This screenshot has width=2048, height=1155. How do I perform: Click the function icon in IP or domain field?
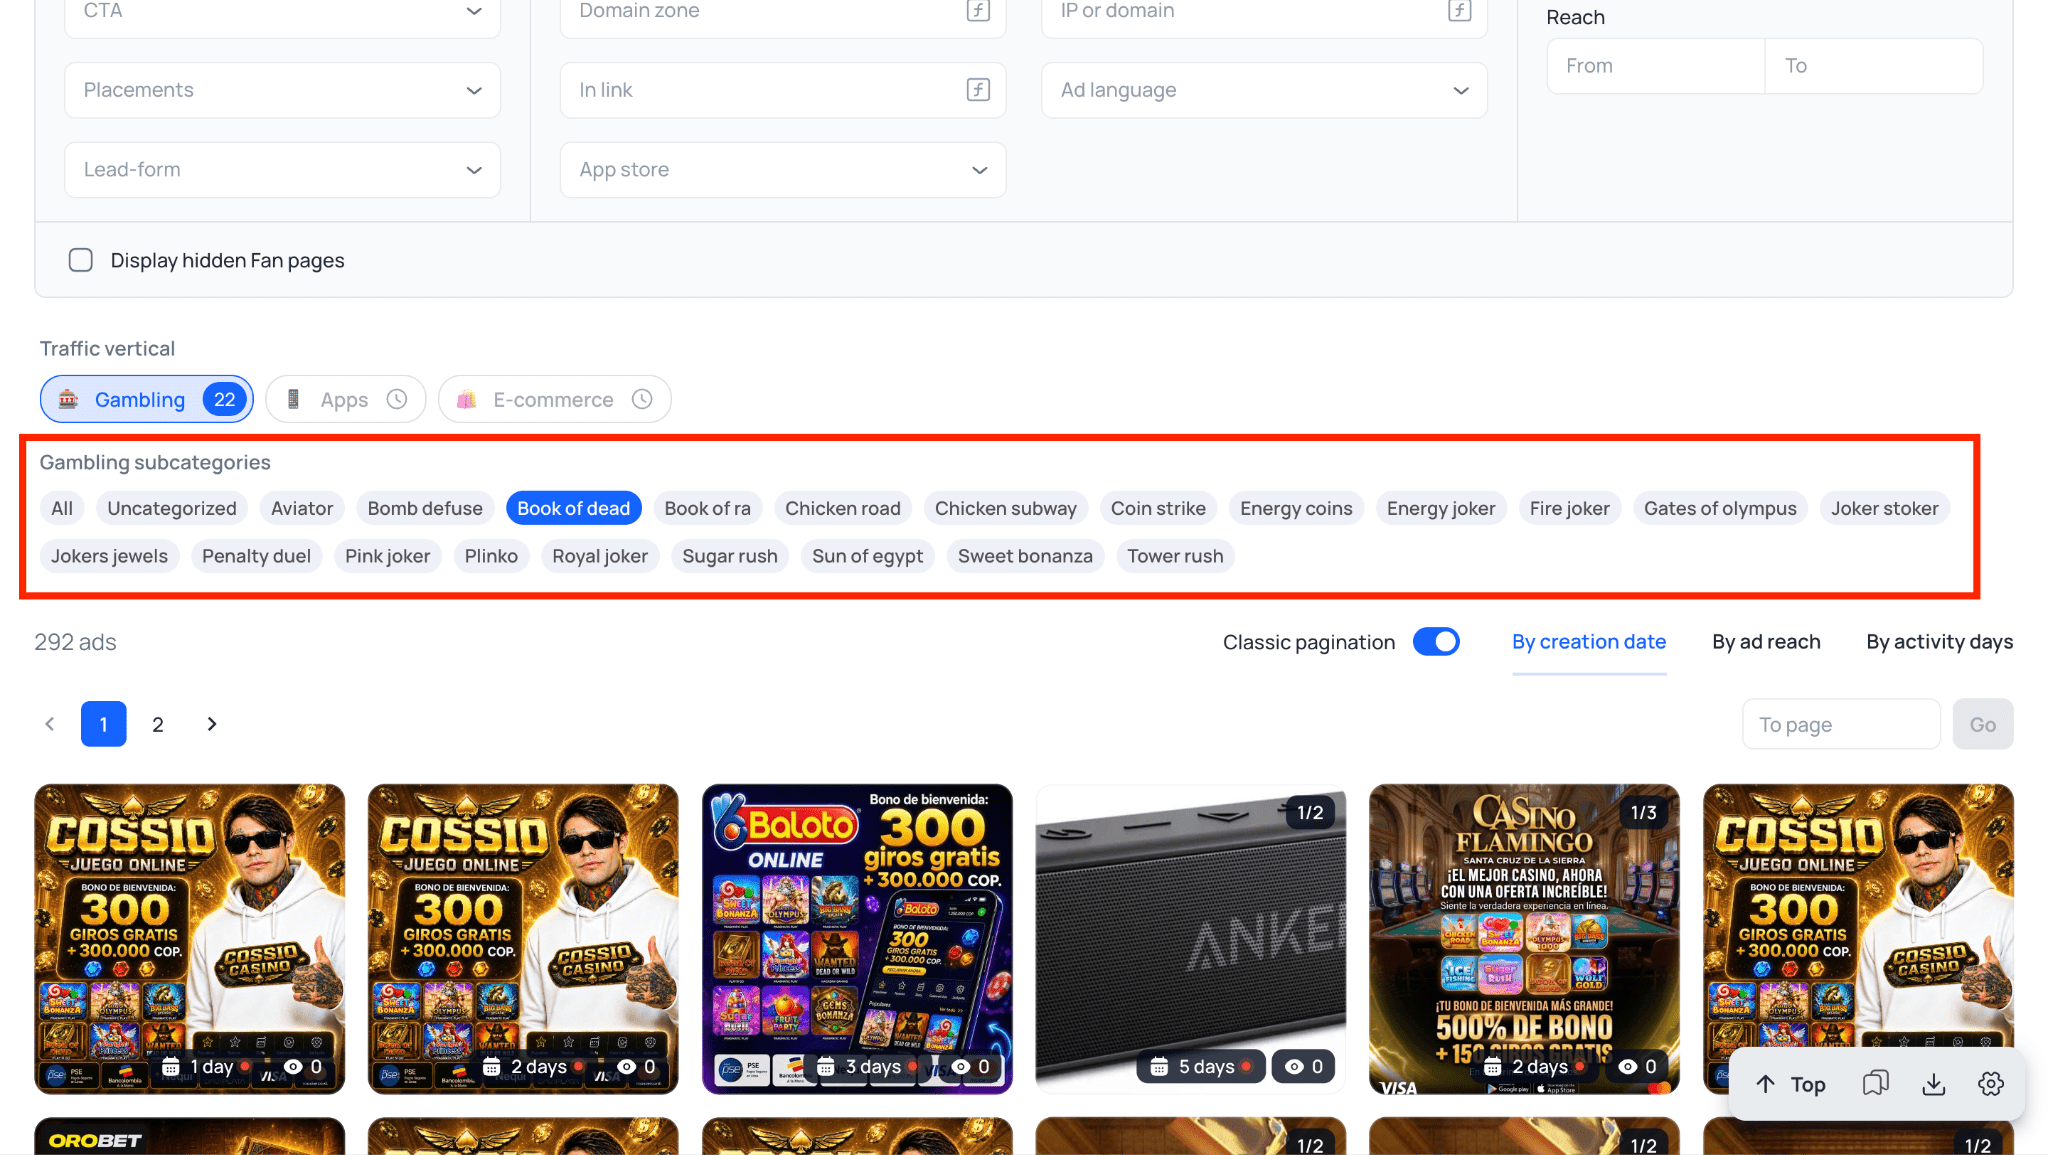tap(1459, 10)
